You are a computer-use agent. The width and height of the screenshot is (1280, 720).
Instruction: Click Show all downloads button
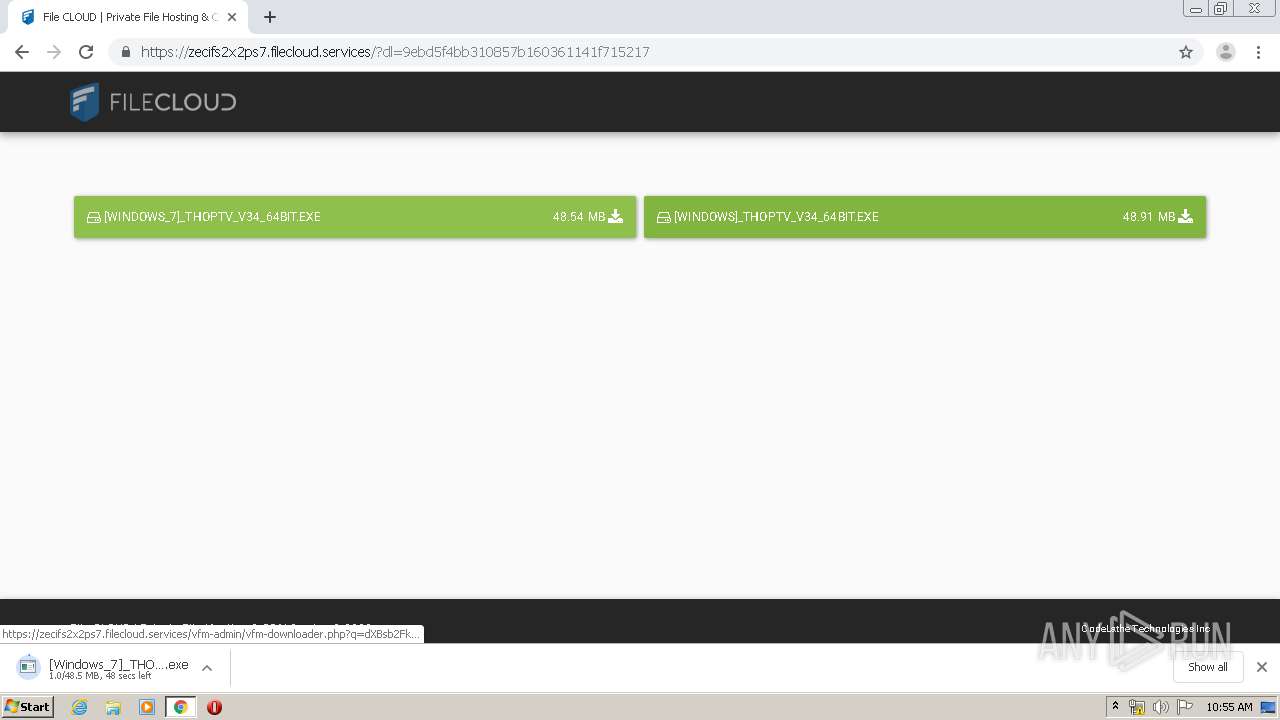tap(1208, 667)
